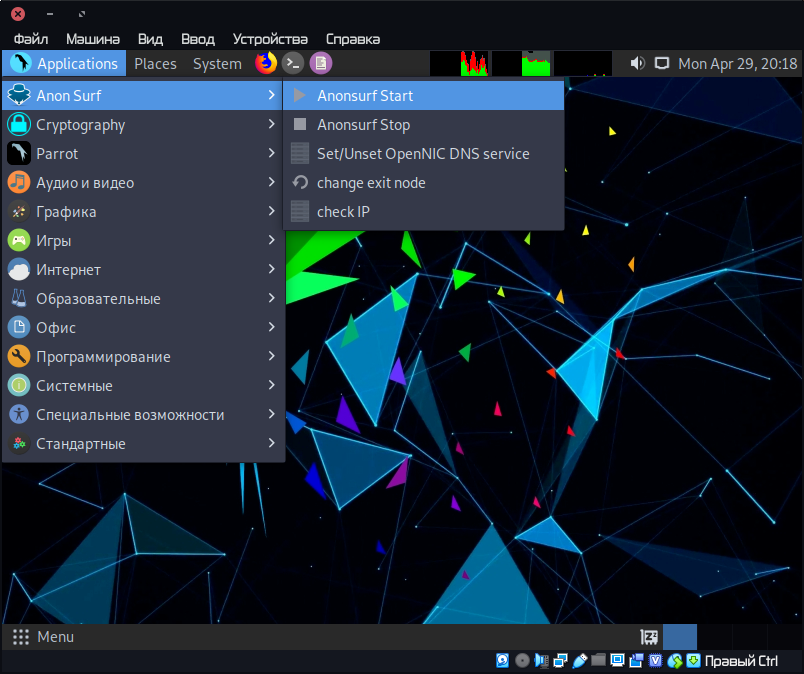Click the Anonsurf Stop square icon
This screenshot has width=804, height=674.
point(299,125)
